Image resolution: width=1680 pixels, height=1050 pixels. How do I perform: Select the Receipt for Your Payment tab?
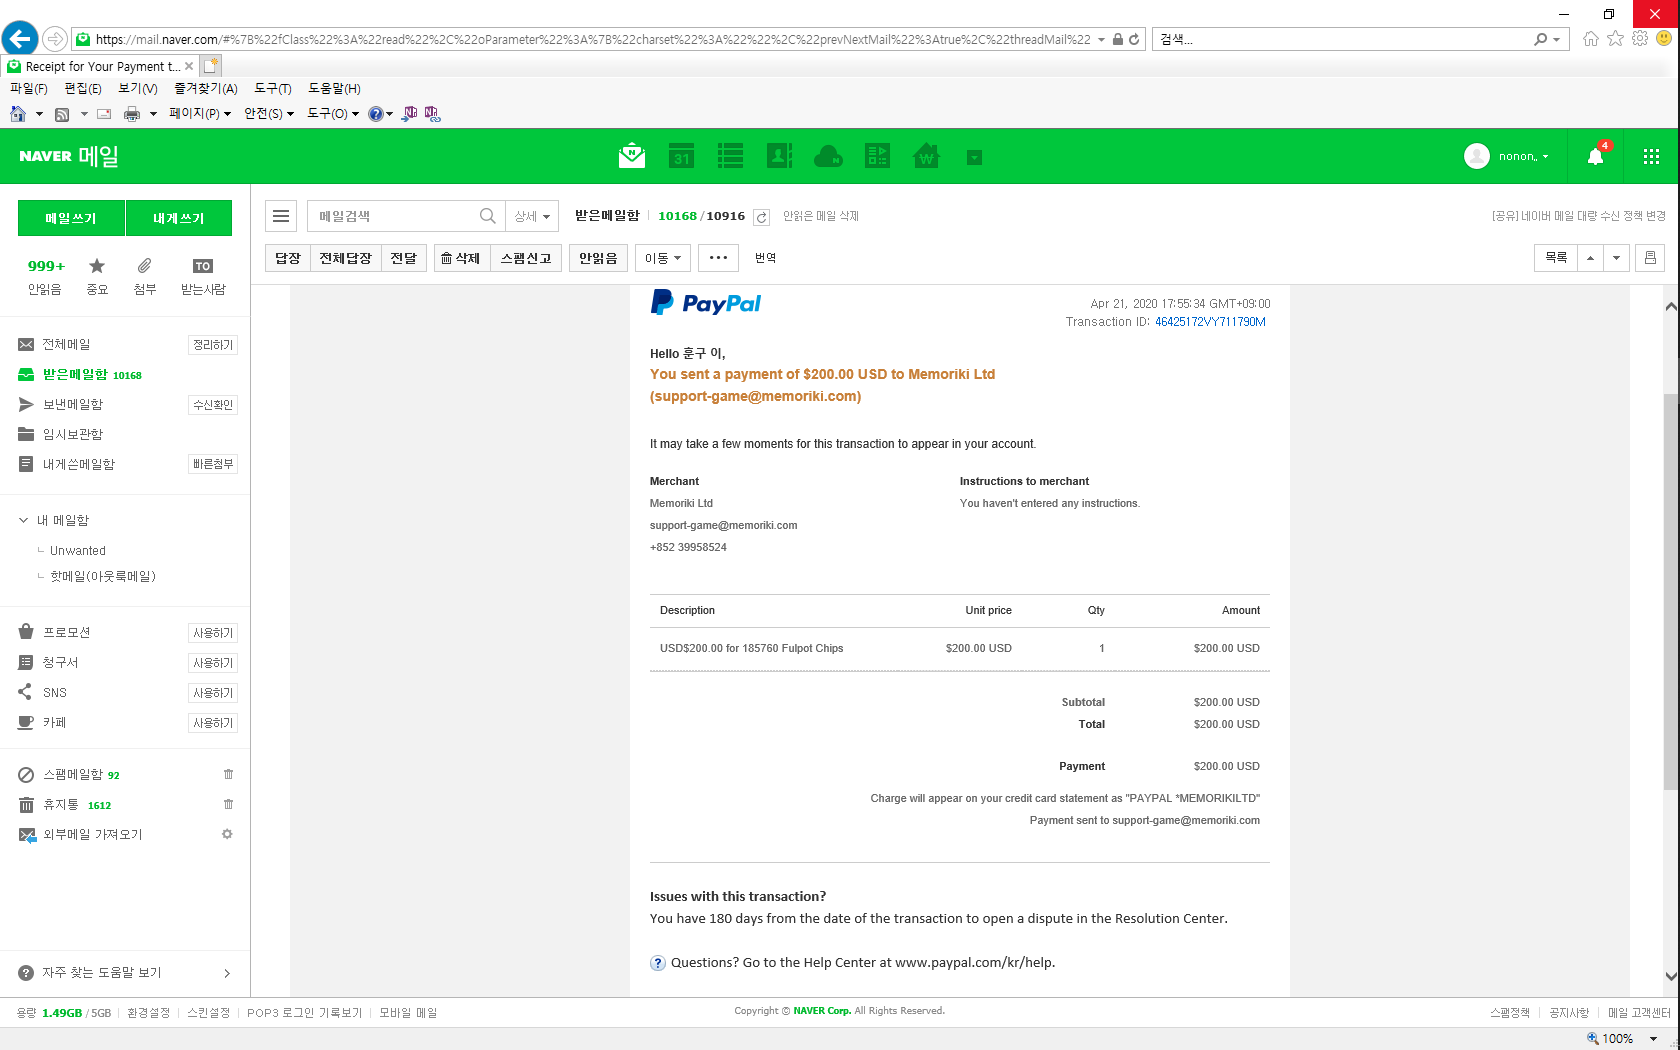[100, 66]
